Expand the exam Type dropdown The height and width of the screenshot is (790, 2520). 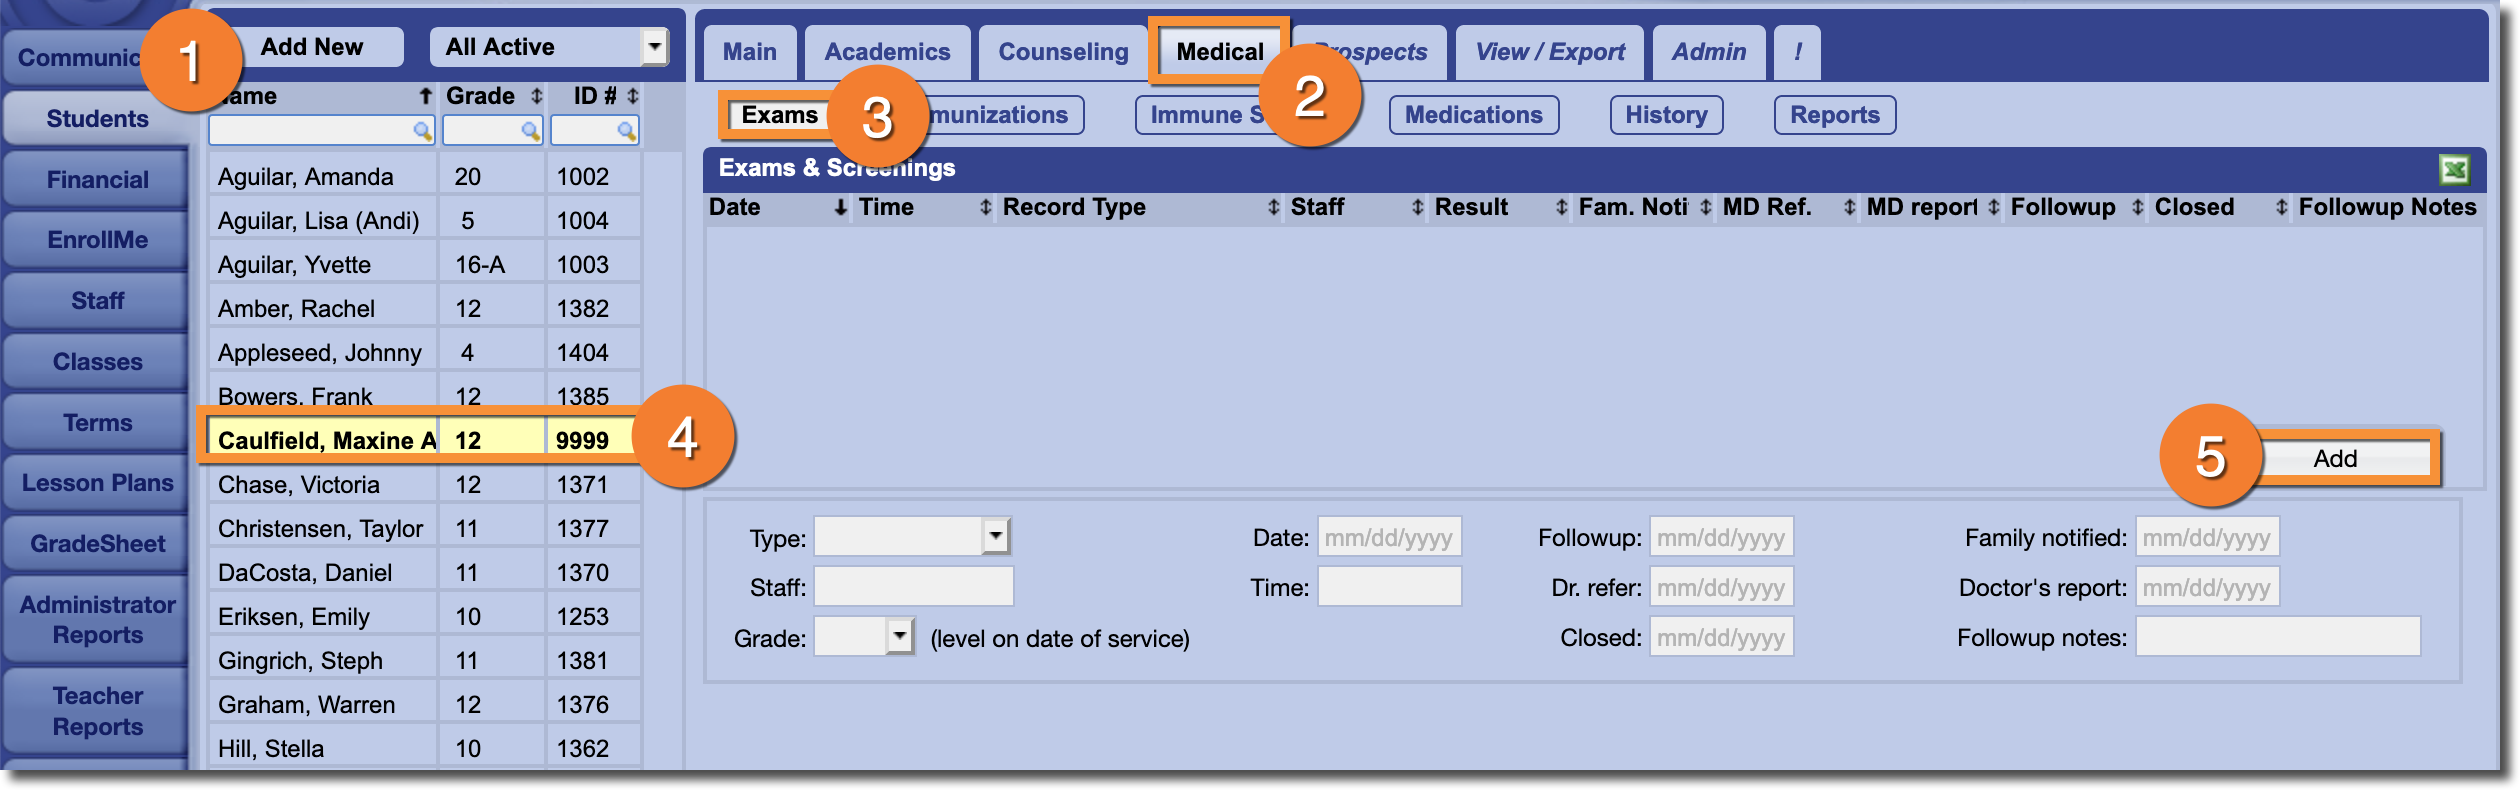(995, 536)
